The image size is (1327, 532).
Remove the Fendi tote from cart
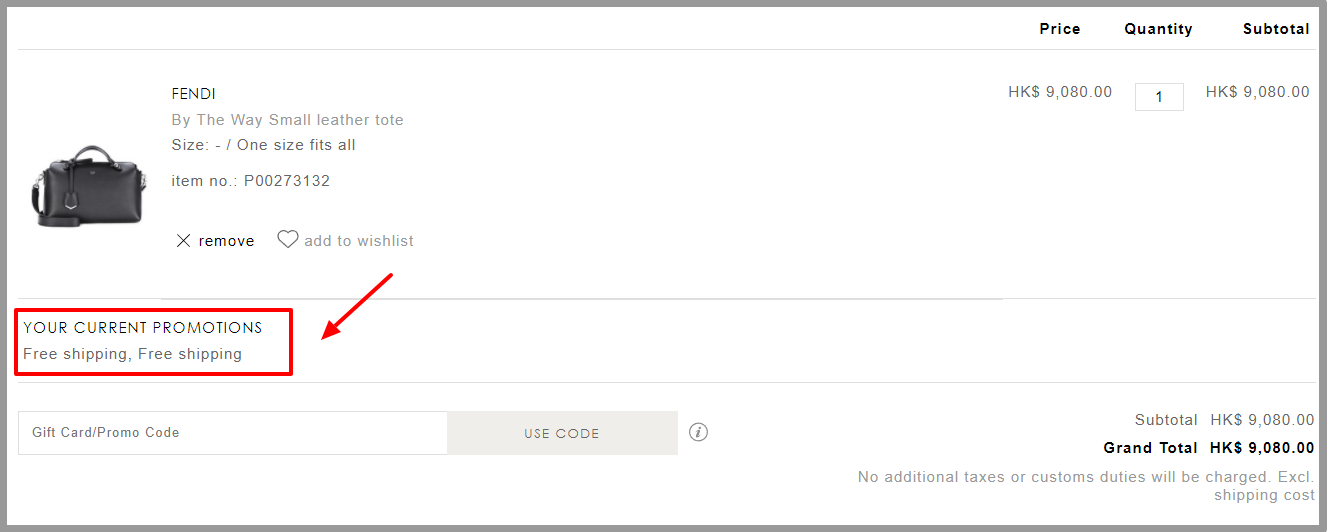pyautogui.click(x=215, y=241)
